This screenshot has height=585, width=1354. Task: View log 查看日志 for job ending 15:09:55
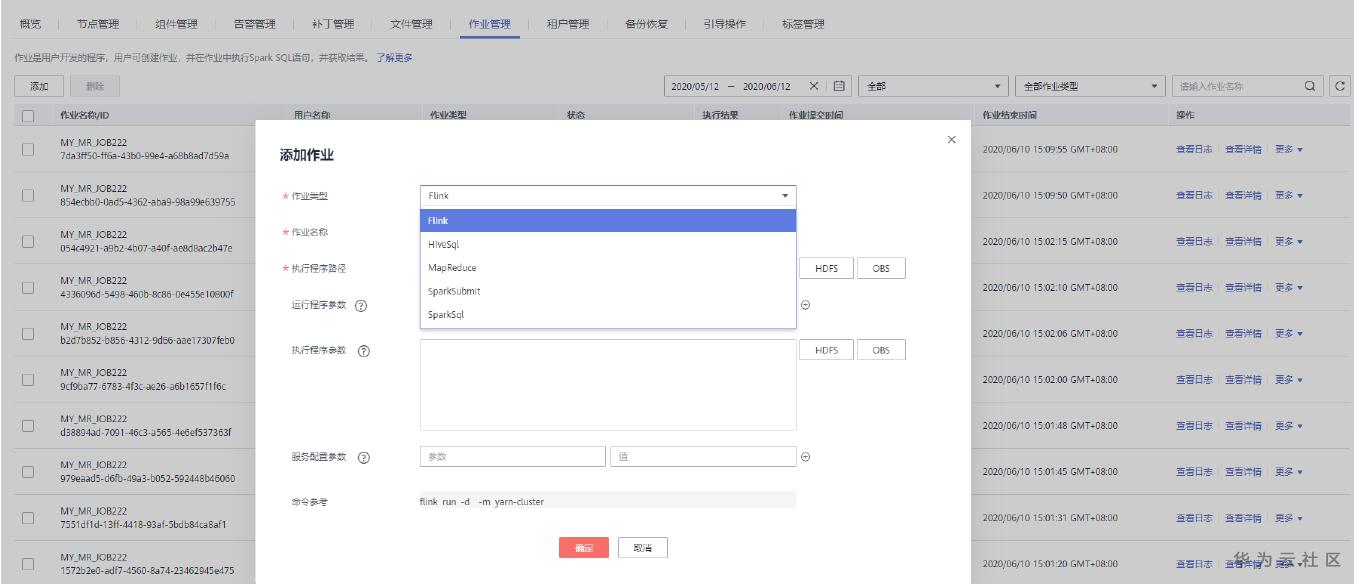[1194, 150]
